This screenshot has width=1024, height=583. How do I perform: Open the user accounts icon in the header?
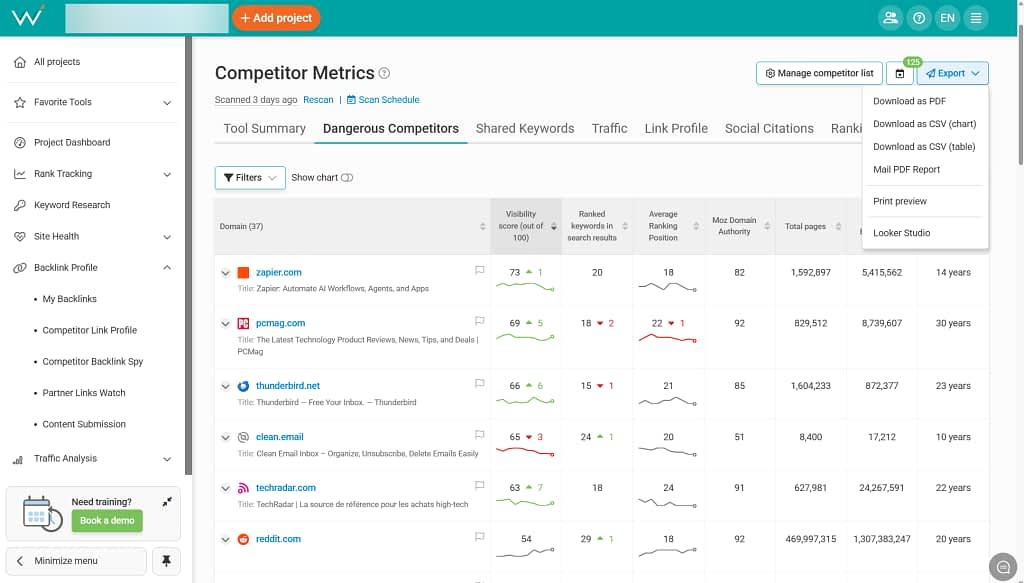889,18
